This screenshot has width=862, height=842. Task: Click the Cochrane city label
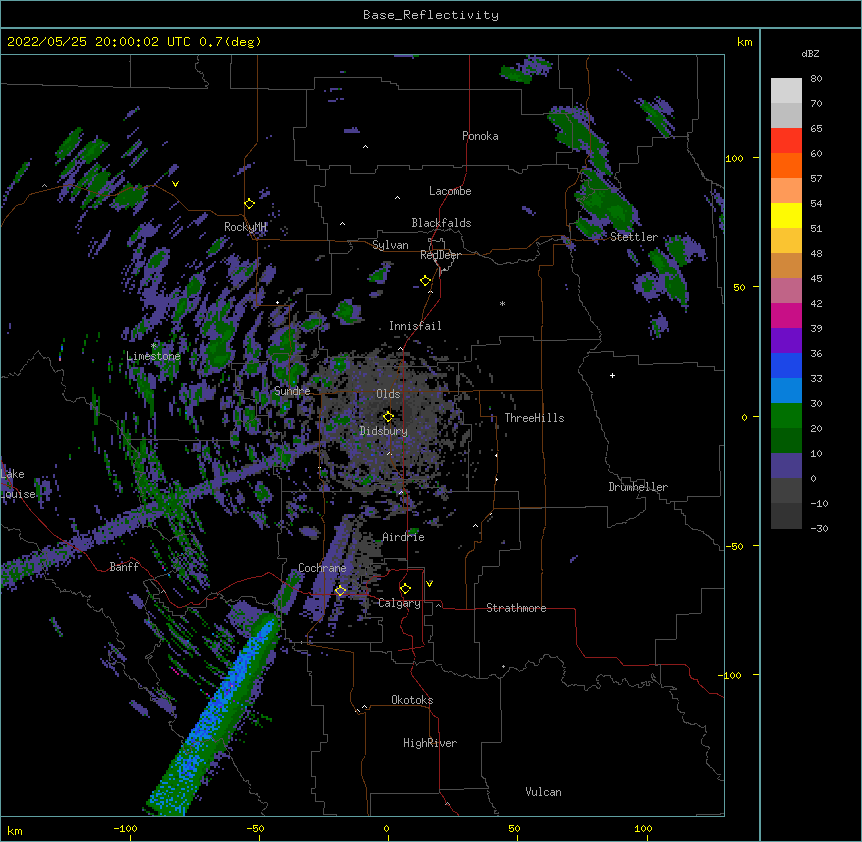coord(322,568)
